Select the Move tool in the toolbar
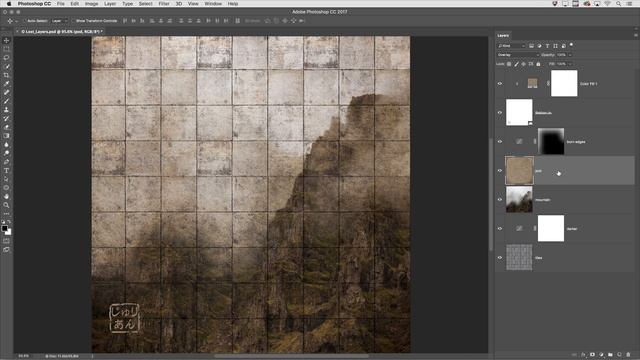The width and height of the screenshot is (640, 360). tap(6, 40)
